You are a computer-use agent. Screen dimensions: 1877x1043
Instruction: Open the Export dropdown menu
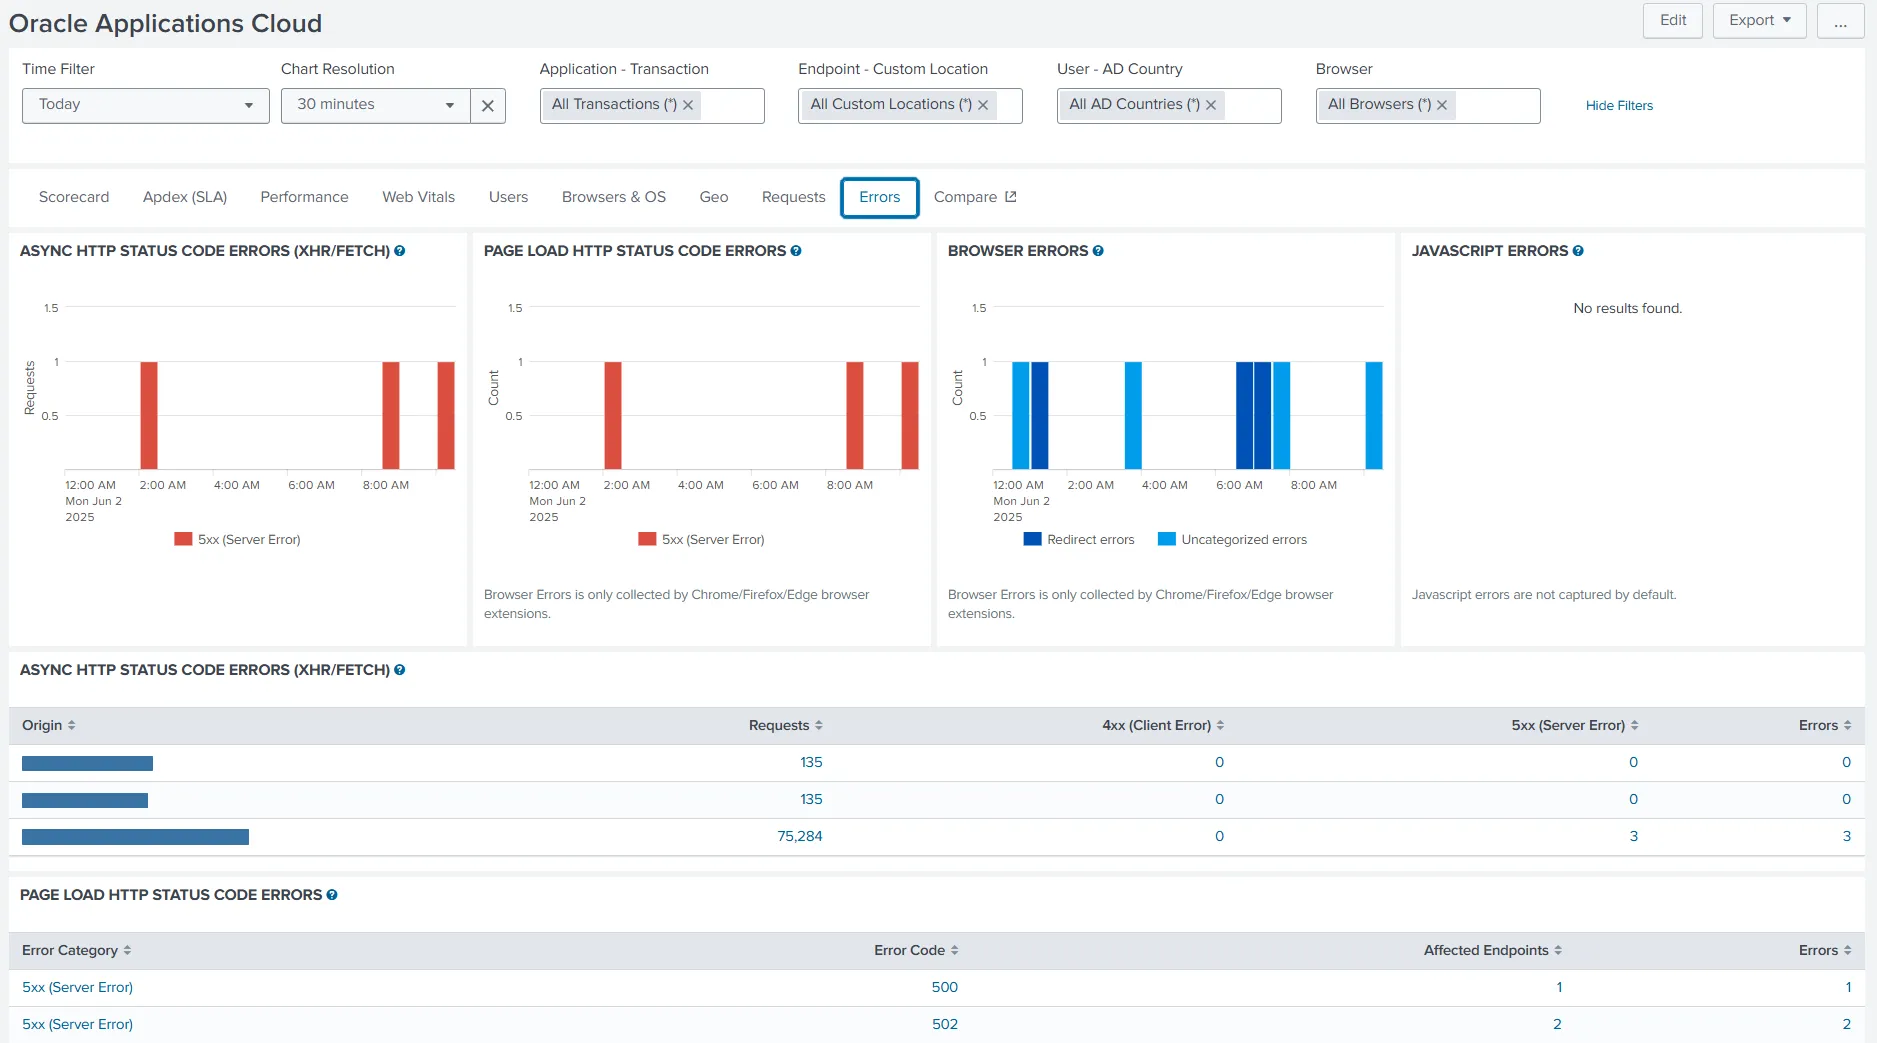(x=1759, y=20)
